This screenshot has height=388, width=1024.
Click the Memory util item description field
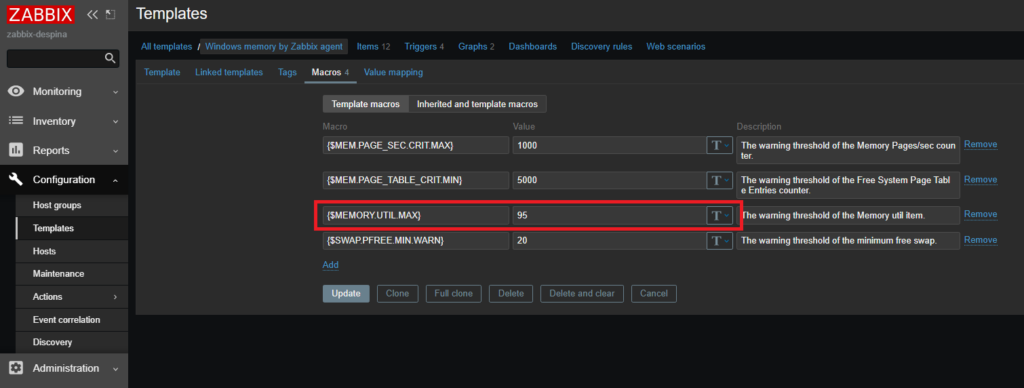point(848,216)
